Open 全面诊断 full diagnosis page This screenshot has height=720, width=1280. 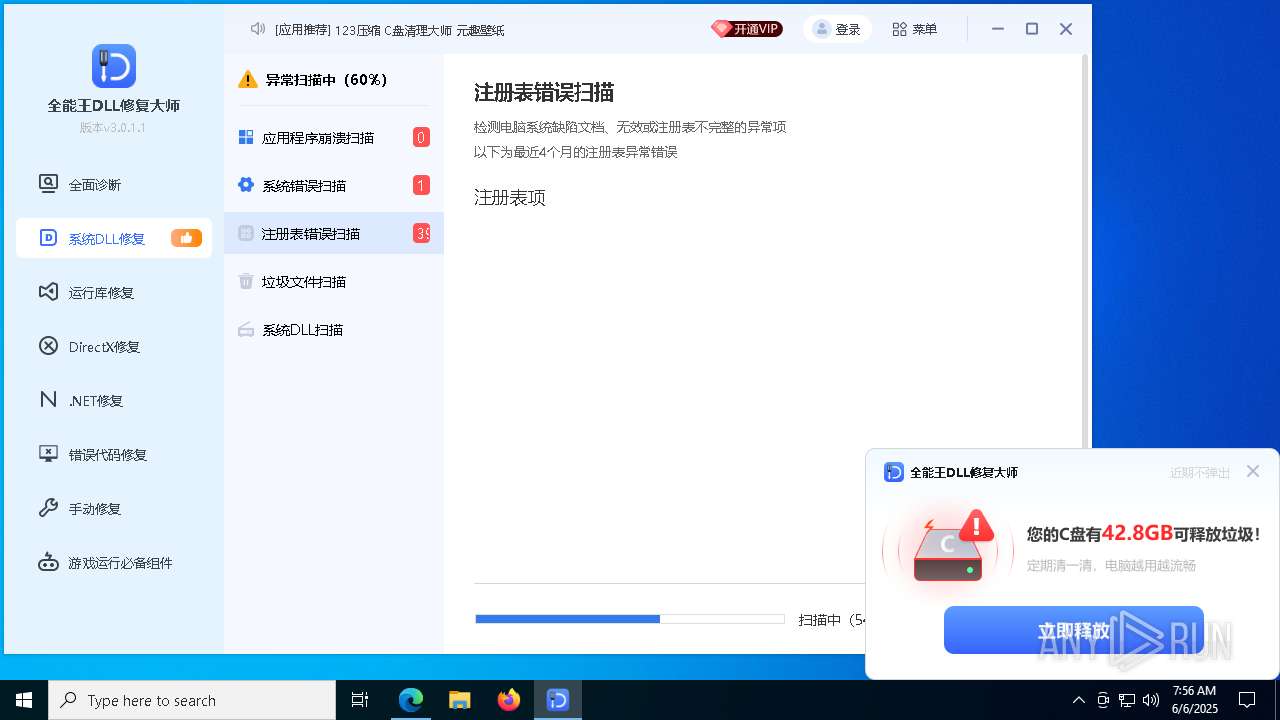coord(114,184)
